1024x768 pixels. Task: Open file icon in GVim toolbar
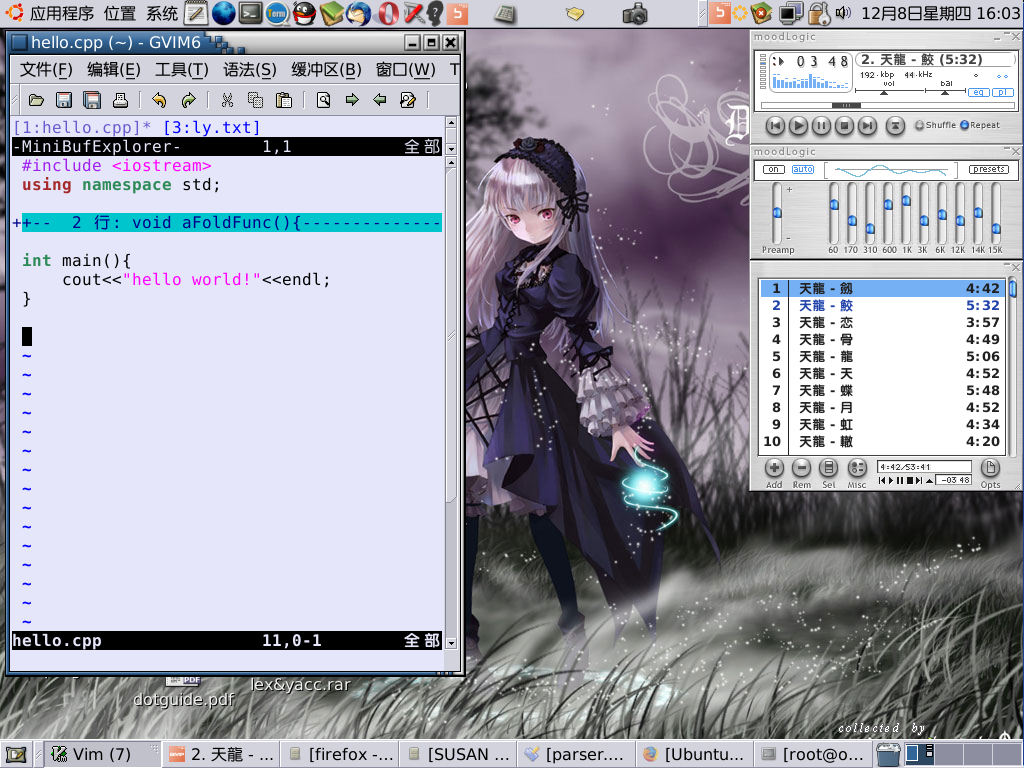click(x=36, y=100)
